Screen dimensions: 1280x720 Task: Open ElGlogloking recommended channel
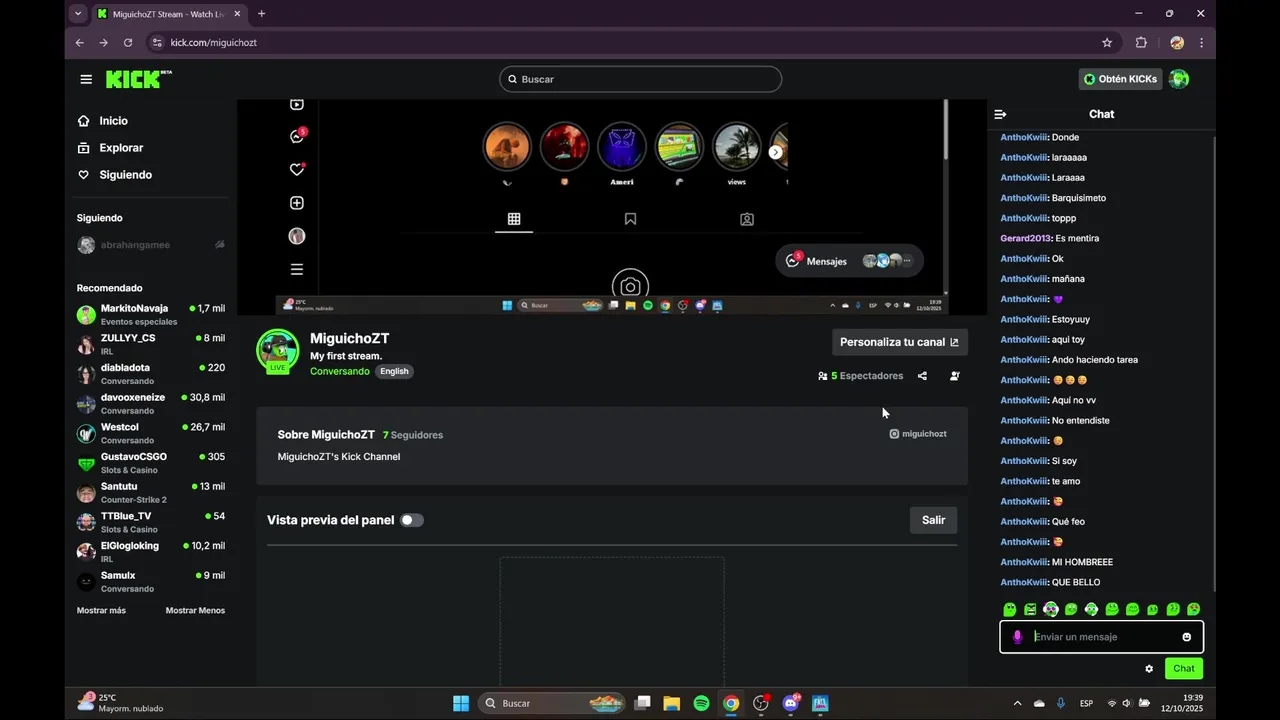[151, 552]
